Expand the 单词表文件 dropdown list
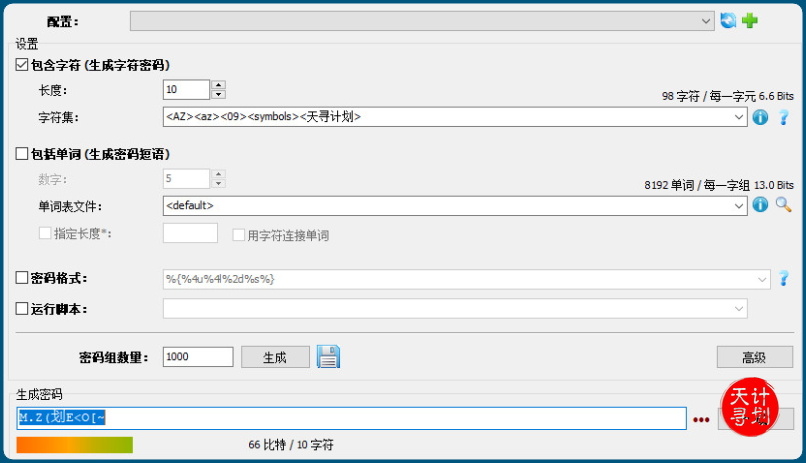 click(739, 205)
